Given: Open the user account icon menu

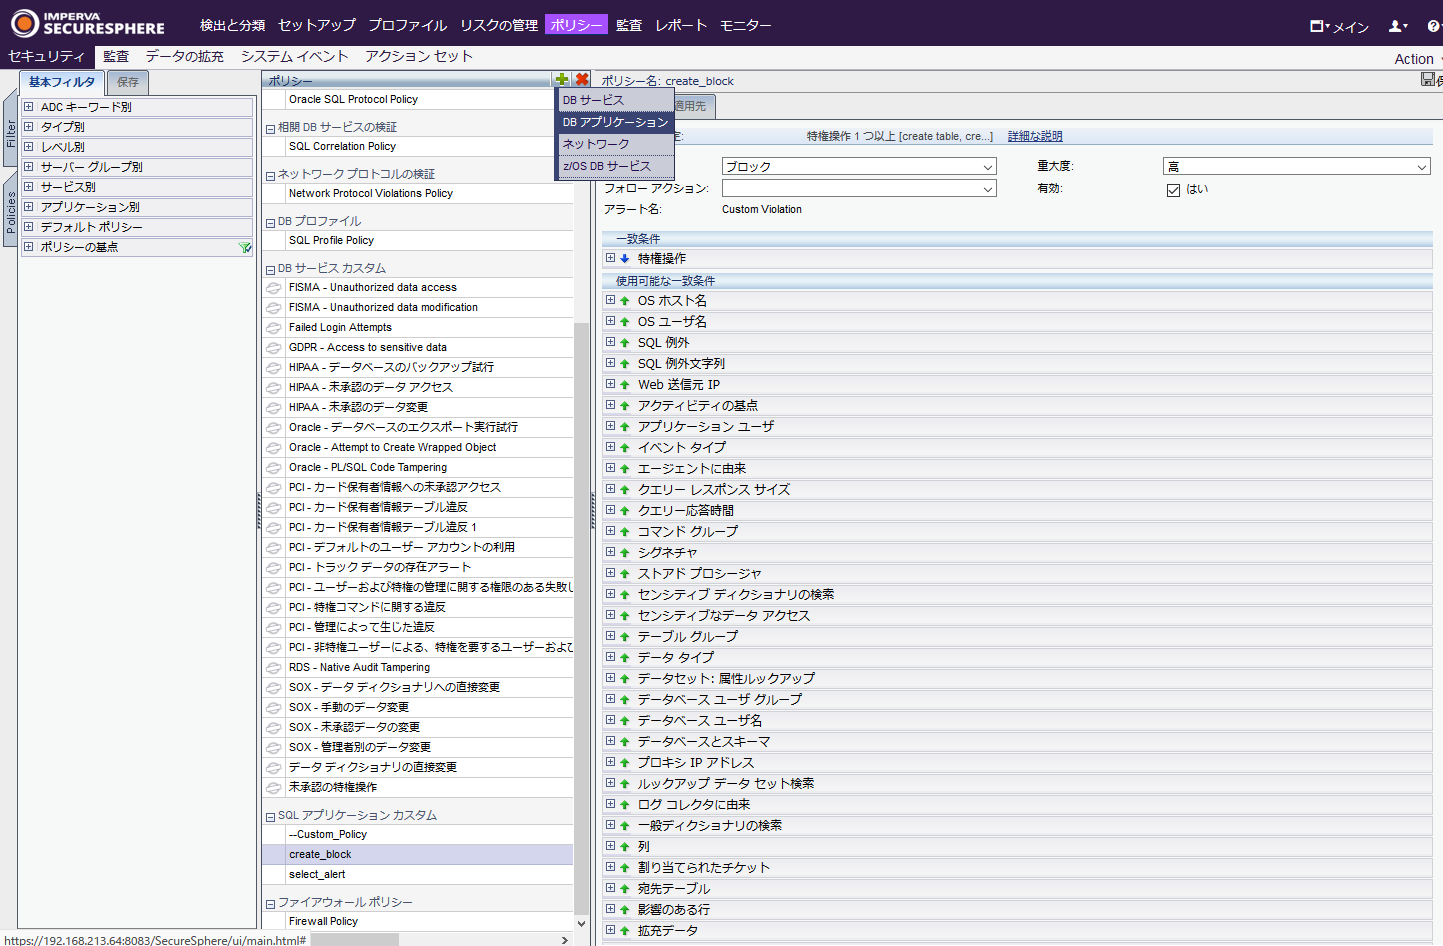Looking at the screenshot, I should pos(1397,26).
